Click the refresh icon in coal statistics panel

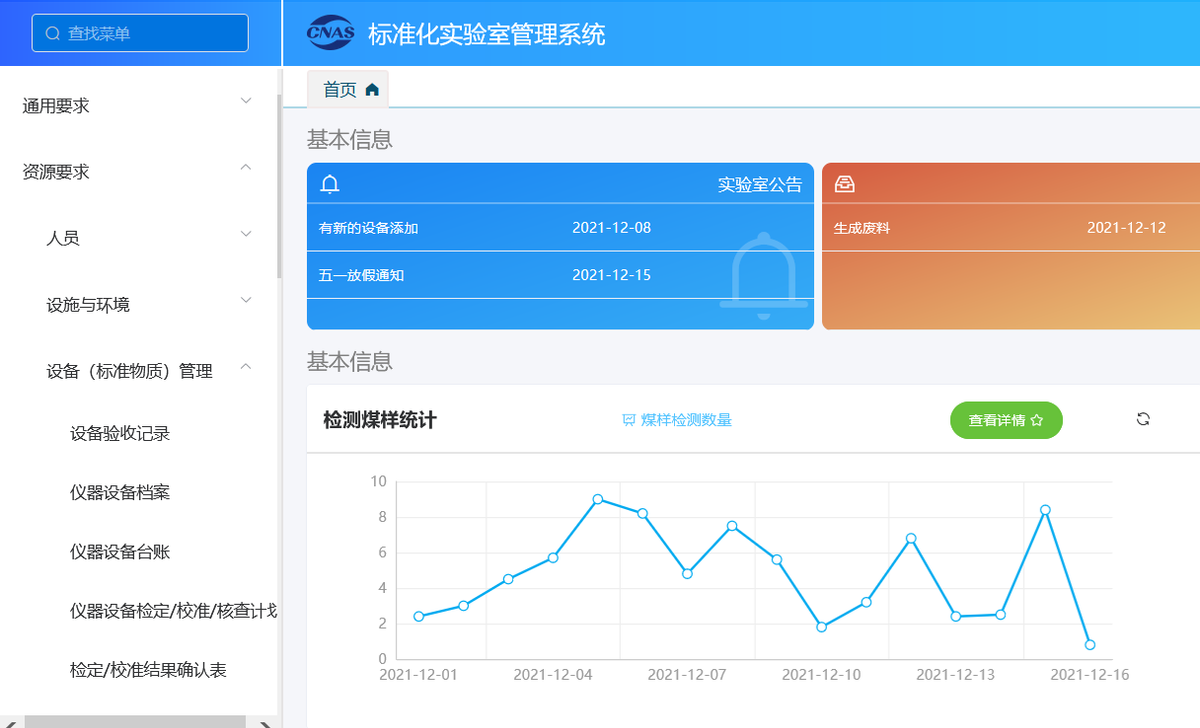pyautogui.click(x=1143, y=419)
